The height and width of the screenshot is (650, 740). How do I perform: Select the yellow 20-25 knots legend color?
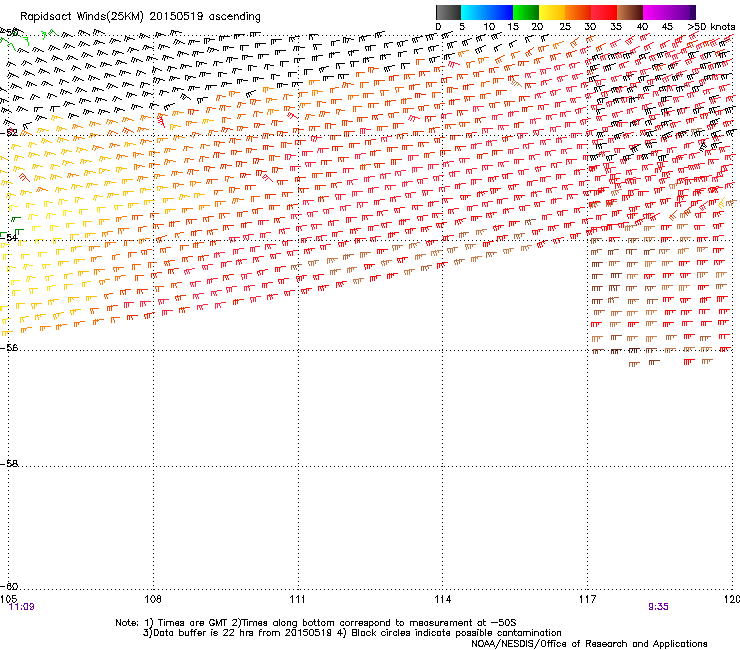(552, 12)
